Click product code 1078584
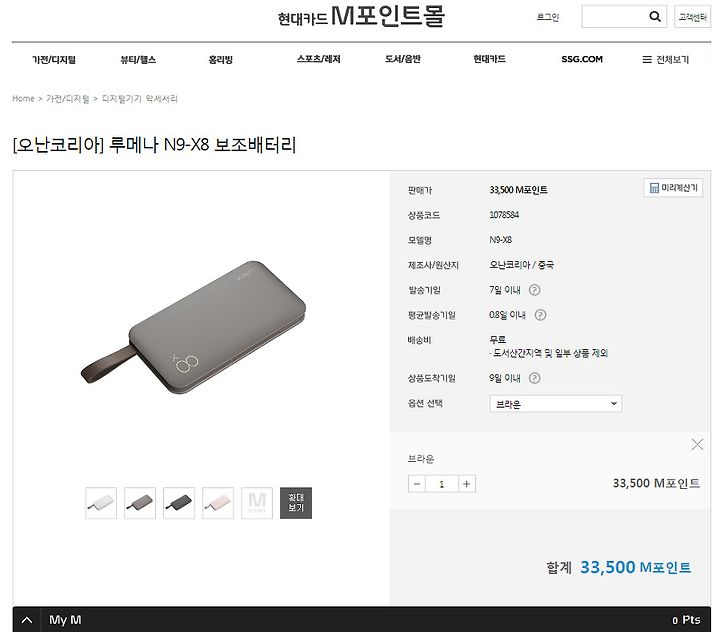This screenshot has width=720, height=632. tap(504, 214)
